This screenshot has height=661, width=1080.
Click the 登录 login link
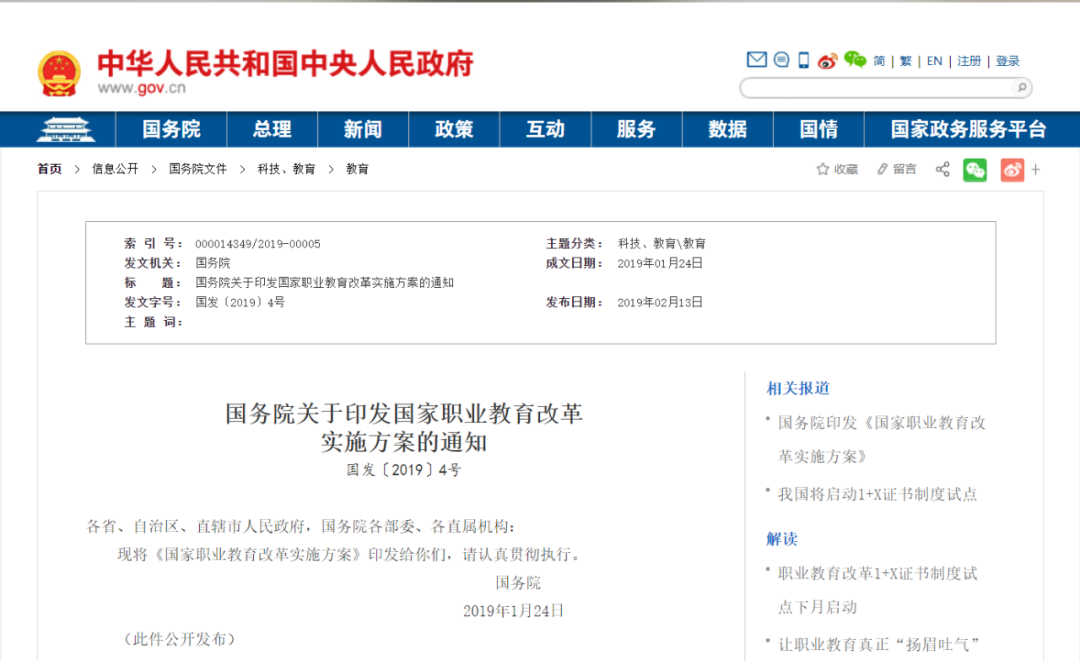(1009, 60)
